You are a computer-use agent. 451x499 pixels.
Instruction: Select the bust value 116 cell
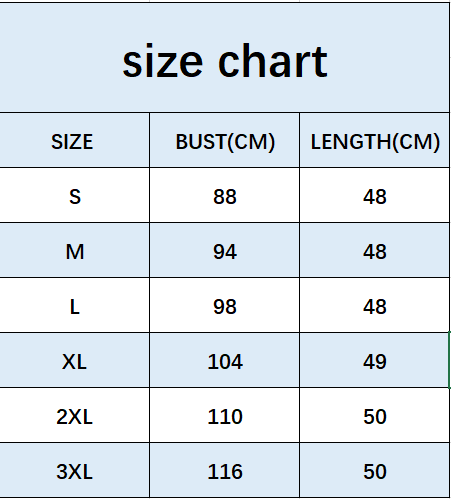225,470
